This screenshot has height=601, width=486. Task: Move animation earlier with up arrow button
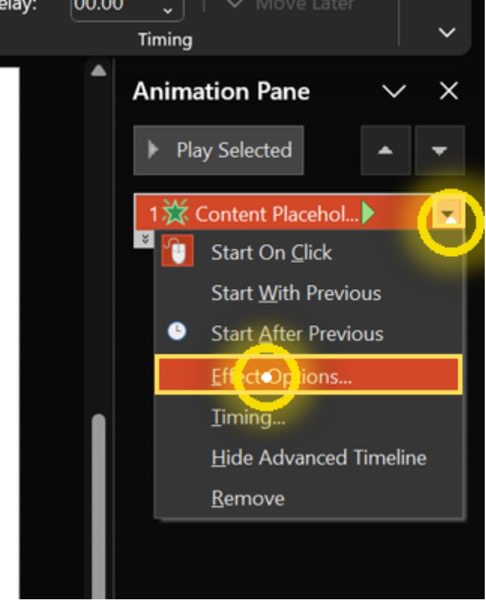click(386, 151)
